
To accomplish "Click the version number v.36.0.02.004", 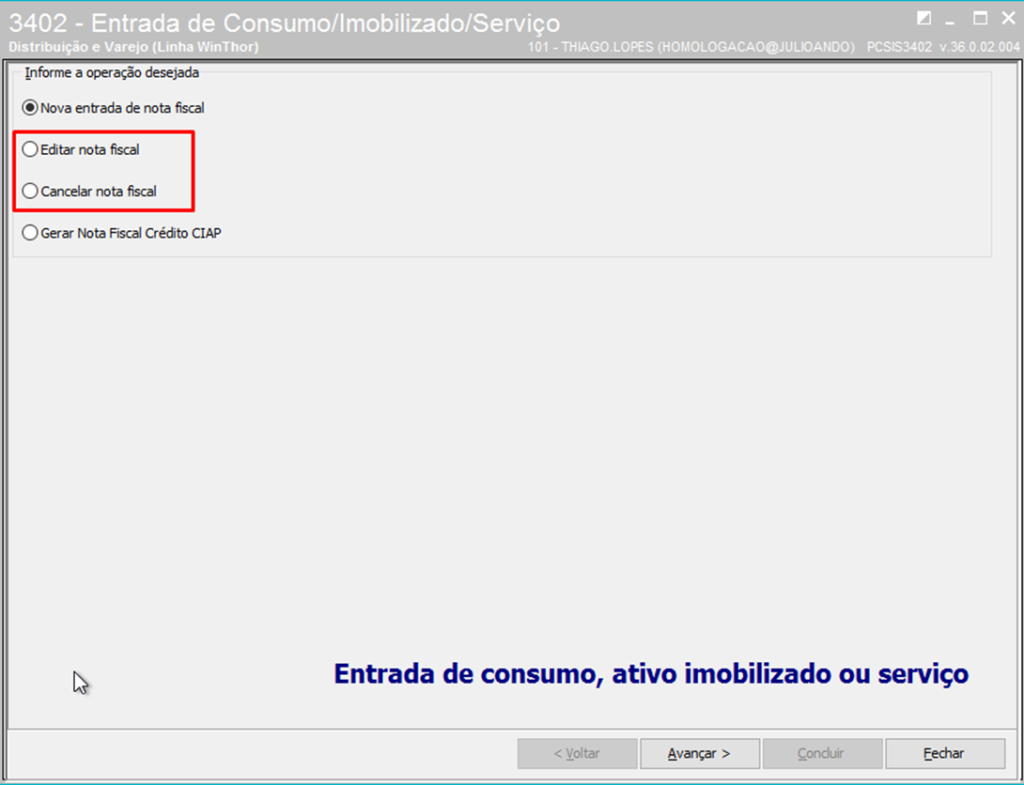I will pos(977,47).
